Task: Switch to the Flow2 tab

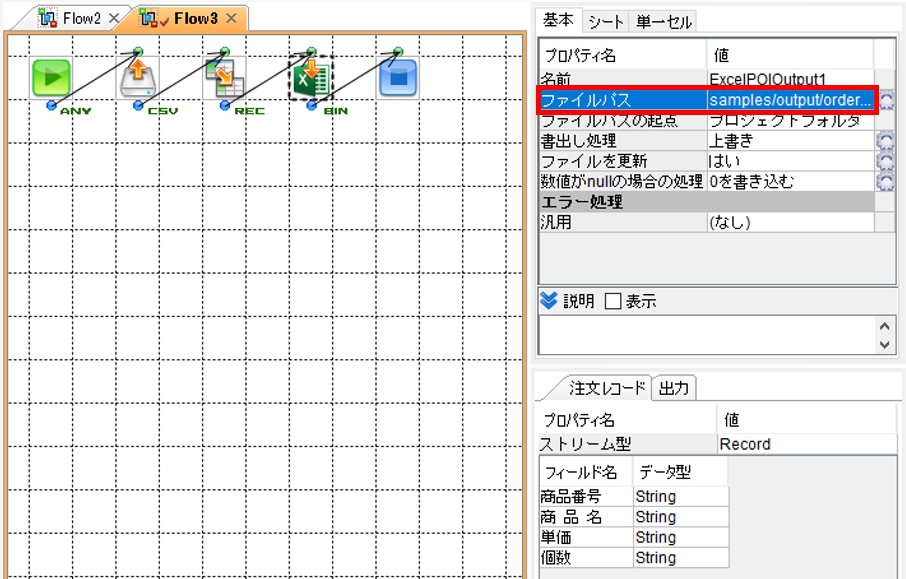Action: 81,18
